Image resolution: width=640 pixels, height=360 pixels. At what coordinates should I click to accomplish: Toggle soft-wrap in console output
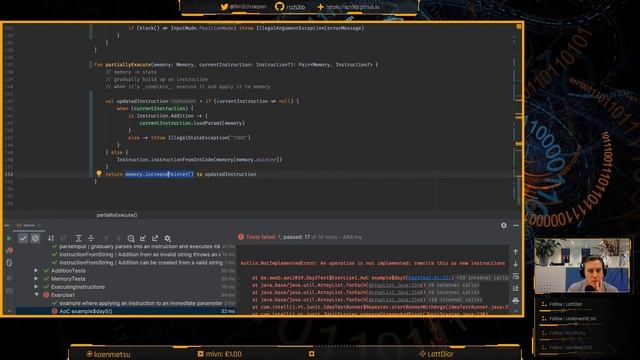point(516,276)
